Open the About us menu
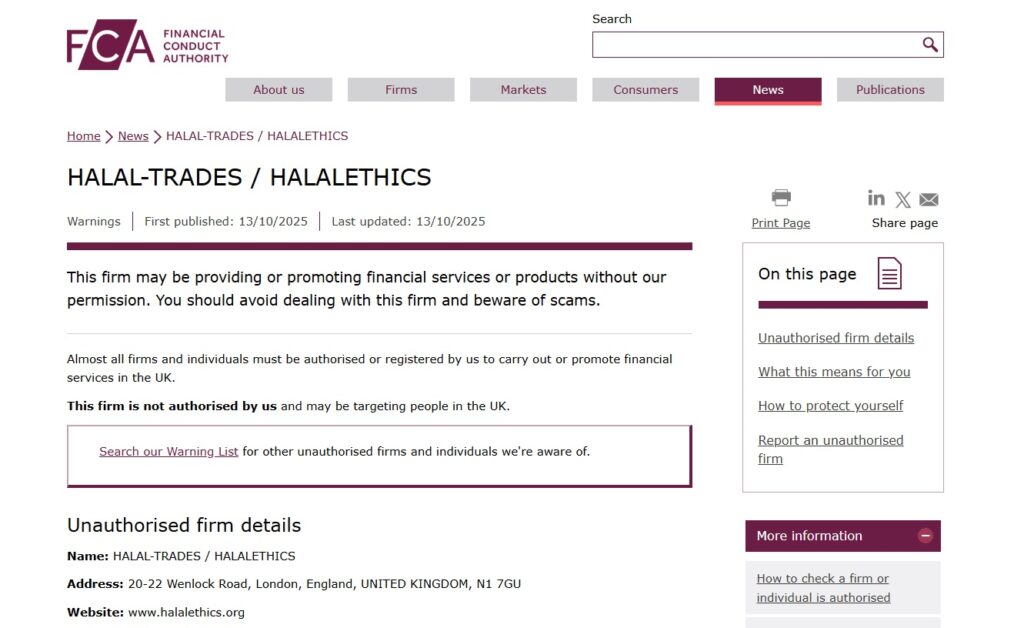The image size is (1024, 628). click(x=278, y=90)
